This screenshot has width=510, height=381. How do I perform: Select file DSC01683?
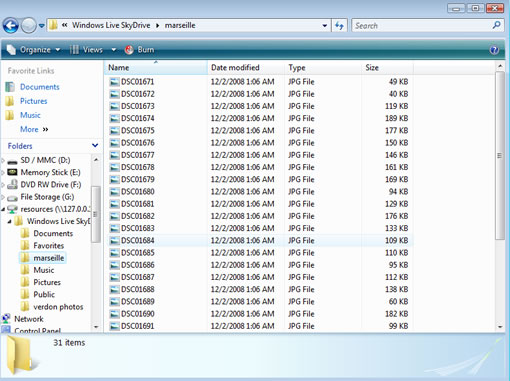pos(137,228)
